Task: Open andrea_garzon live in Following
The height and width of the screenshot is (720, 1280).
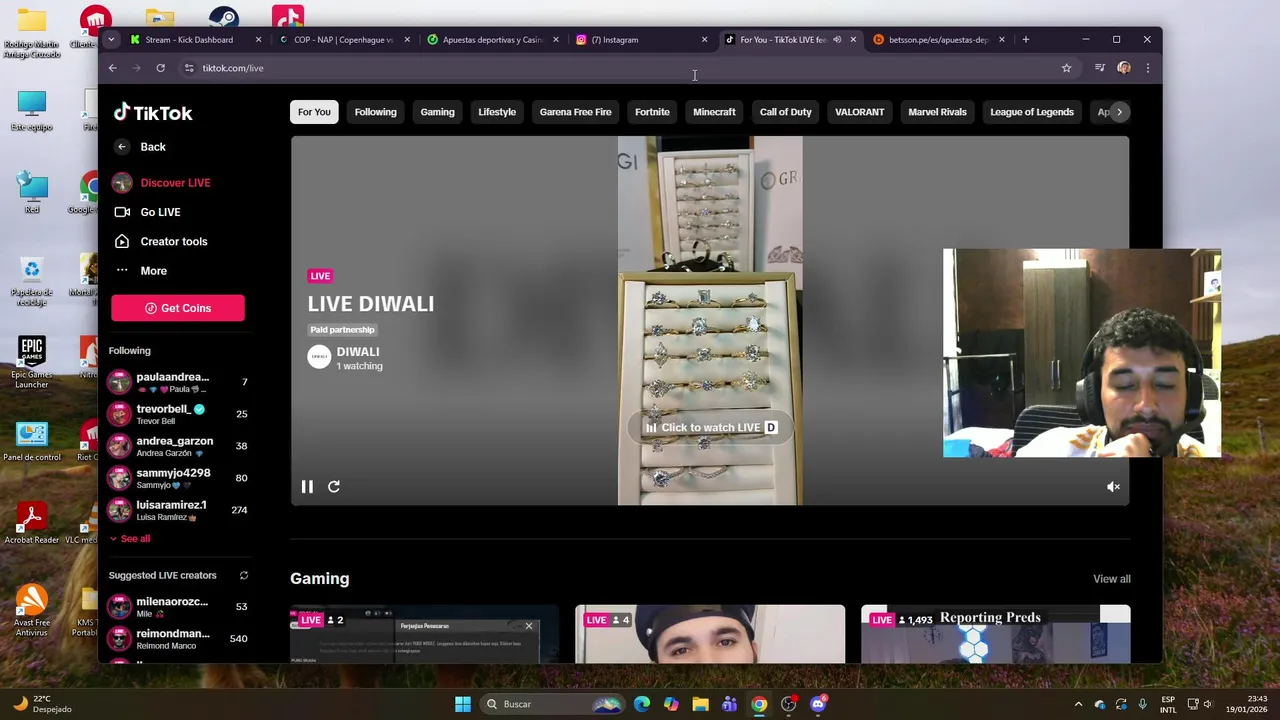Action: click(x=178, y=446)
